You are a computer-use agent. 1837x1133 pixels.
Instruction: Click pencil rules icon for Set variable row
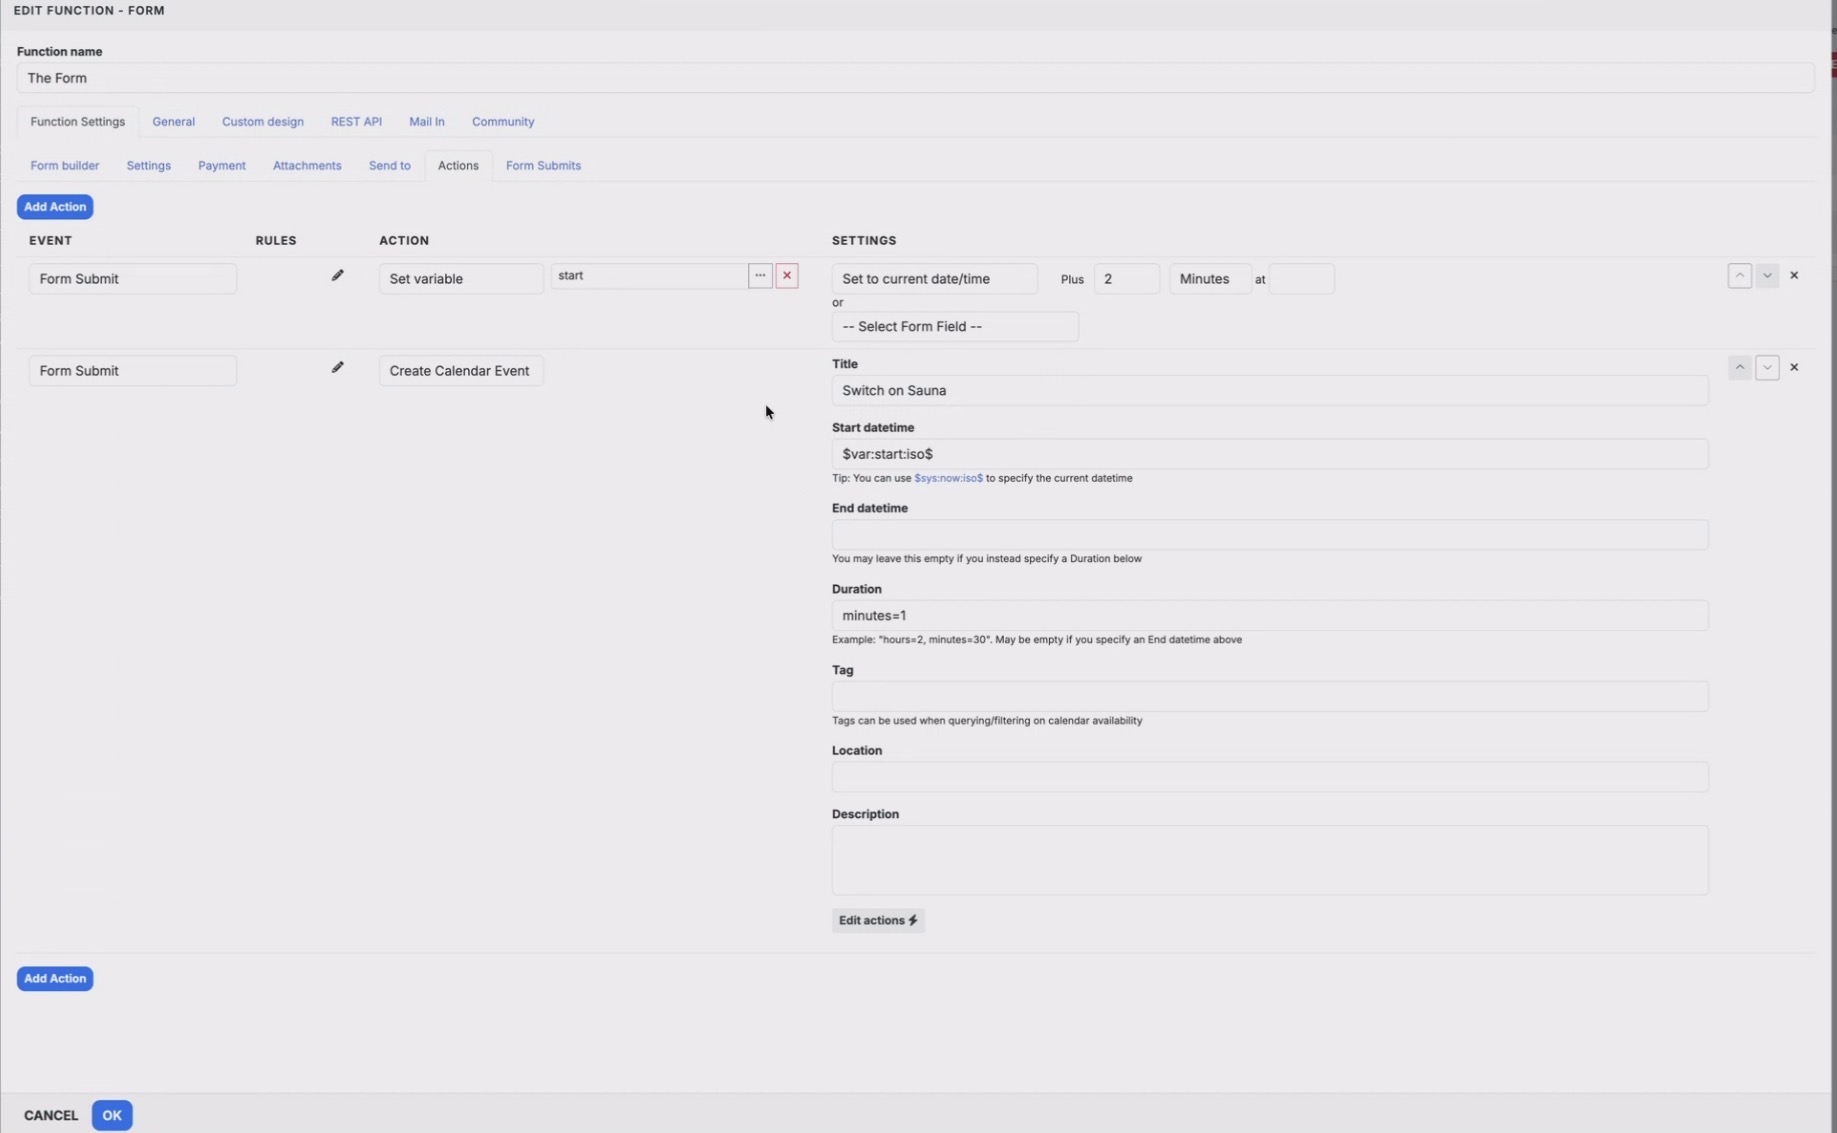click(x=337, y=276)
